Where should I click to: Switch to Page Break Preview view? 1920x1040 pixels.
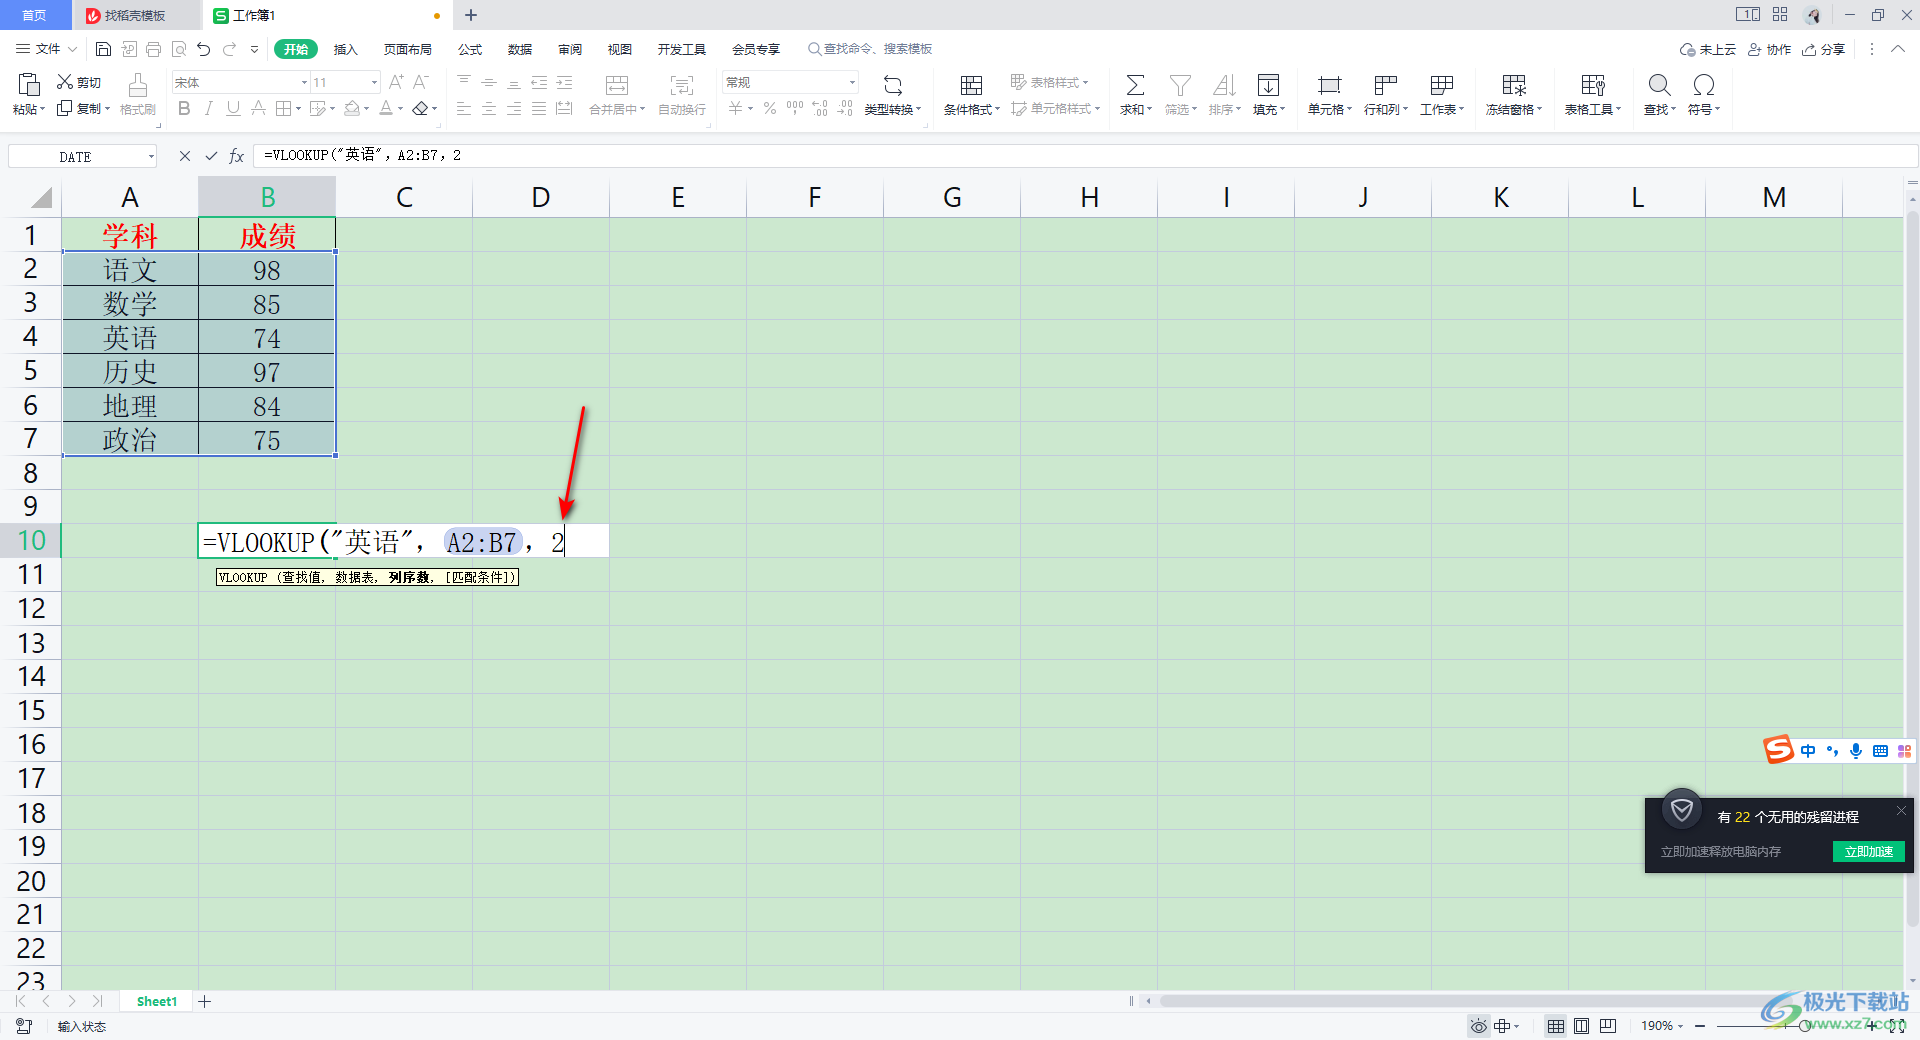(1608, 1026)
